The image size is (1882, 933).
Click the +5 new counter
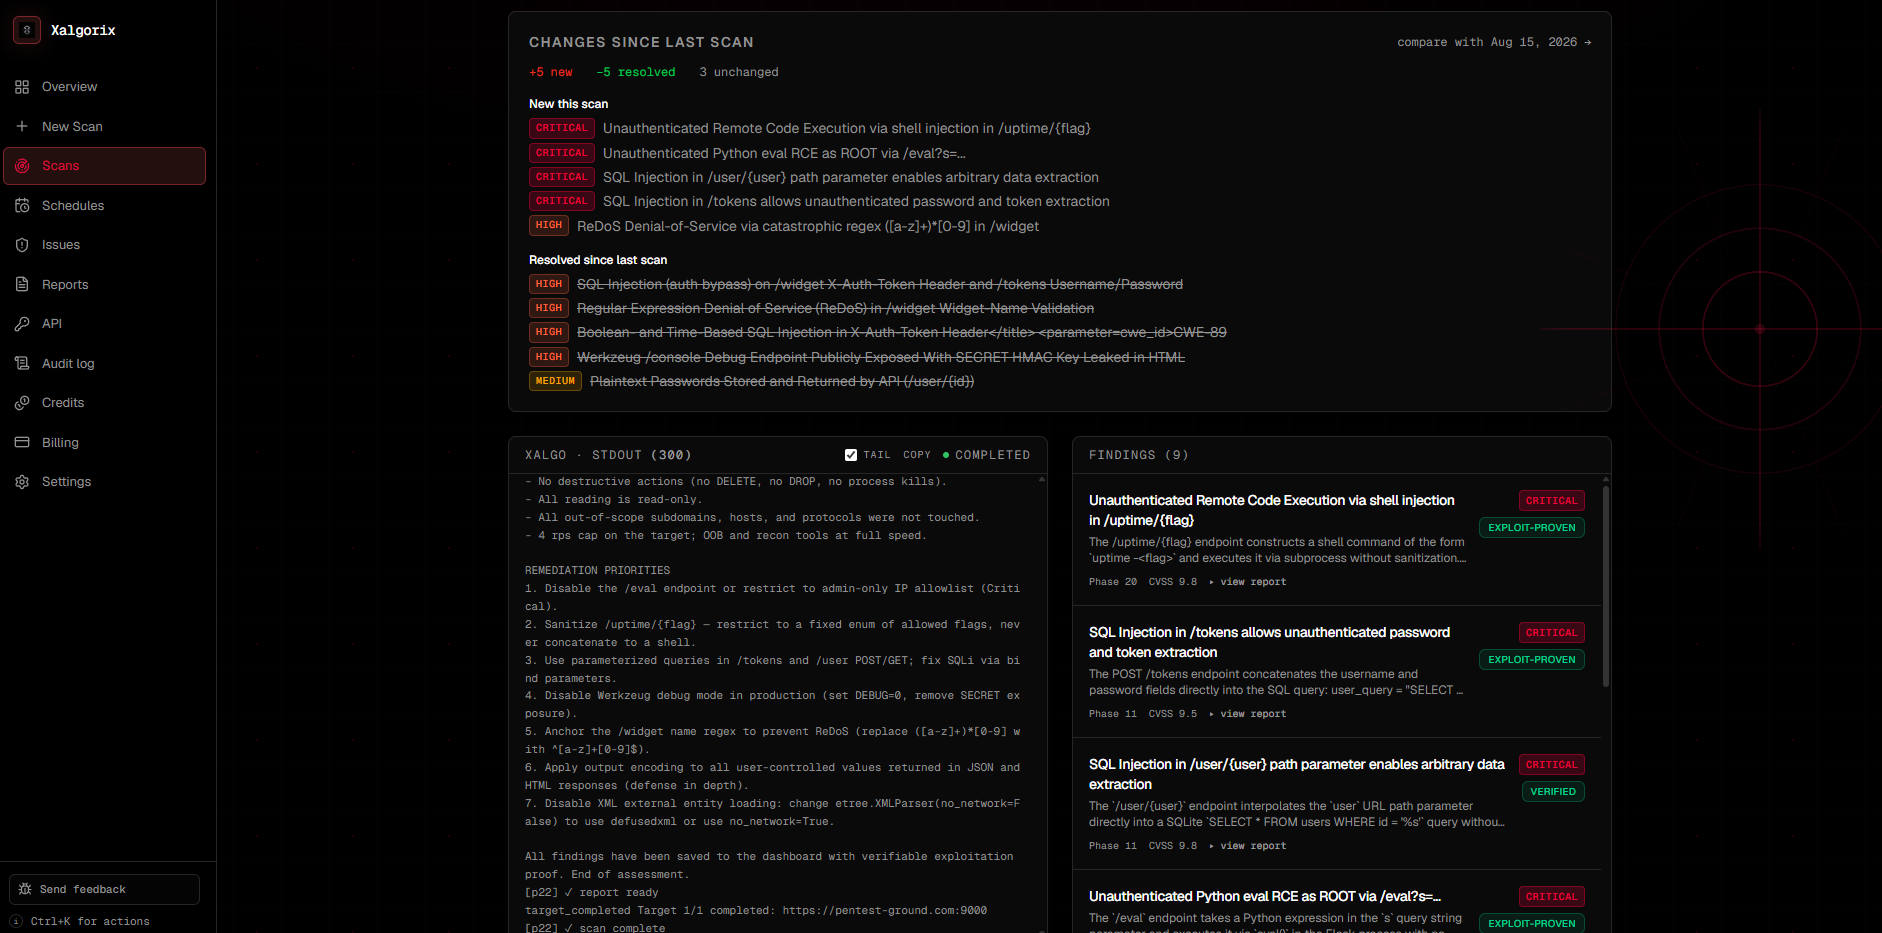[x=551, y=72]
